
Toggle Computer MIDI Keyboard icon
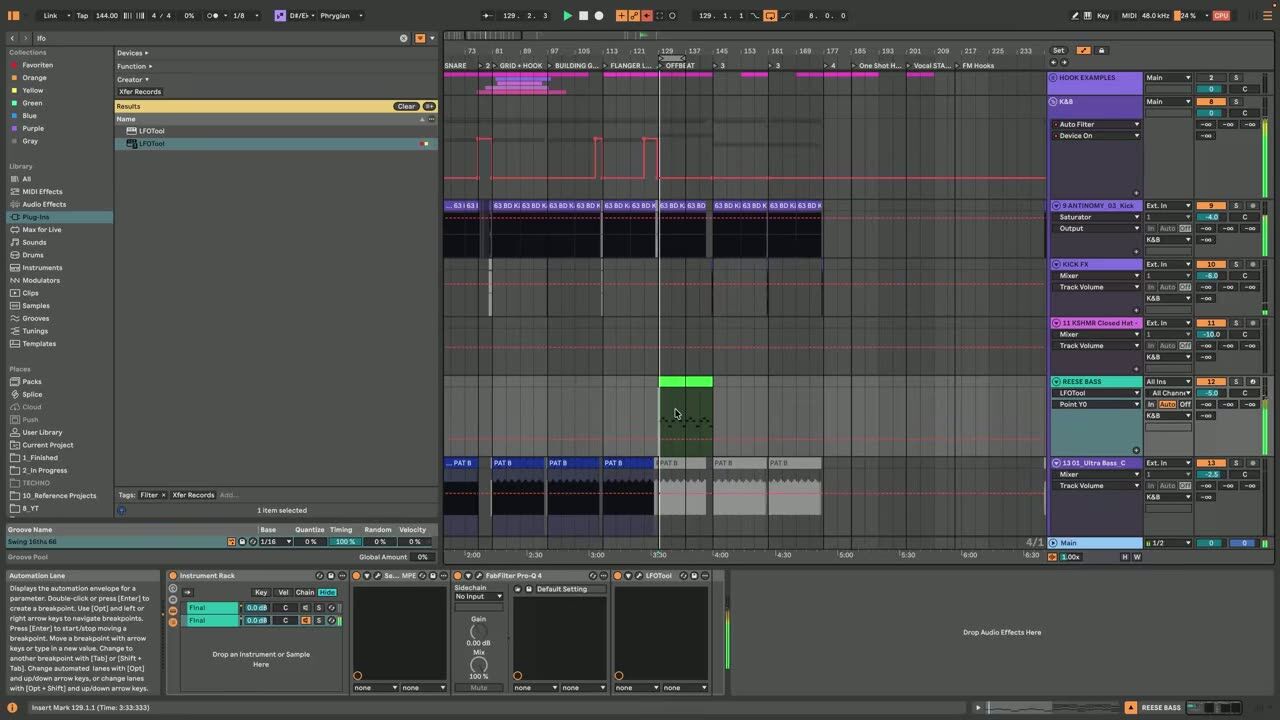1090,15
